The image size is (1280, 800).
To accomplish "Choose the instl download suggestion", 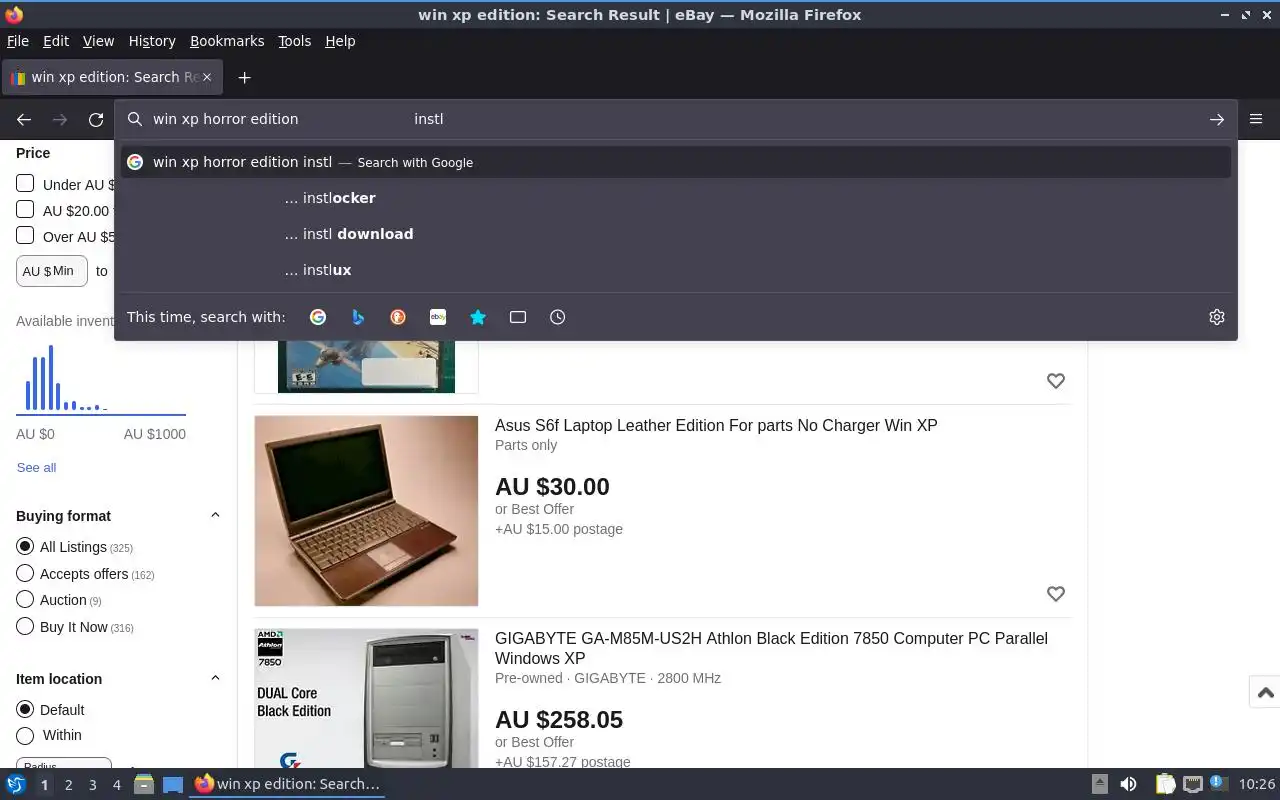I will click(x=676, y=234).
